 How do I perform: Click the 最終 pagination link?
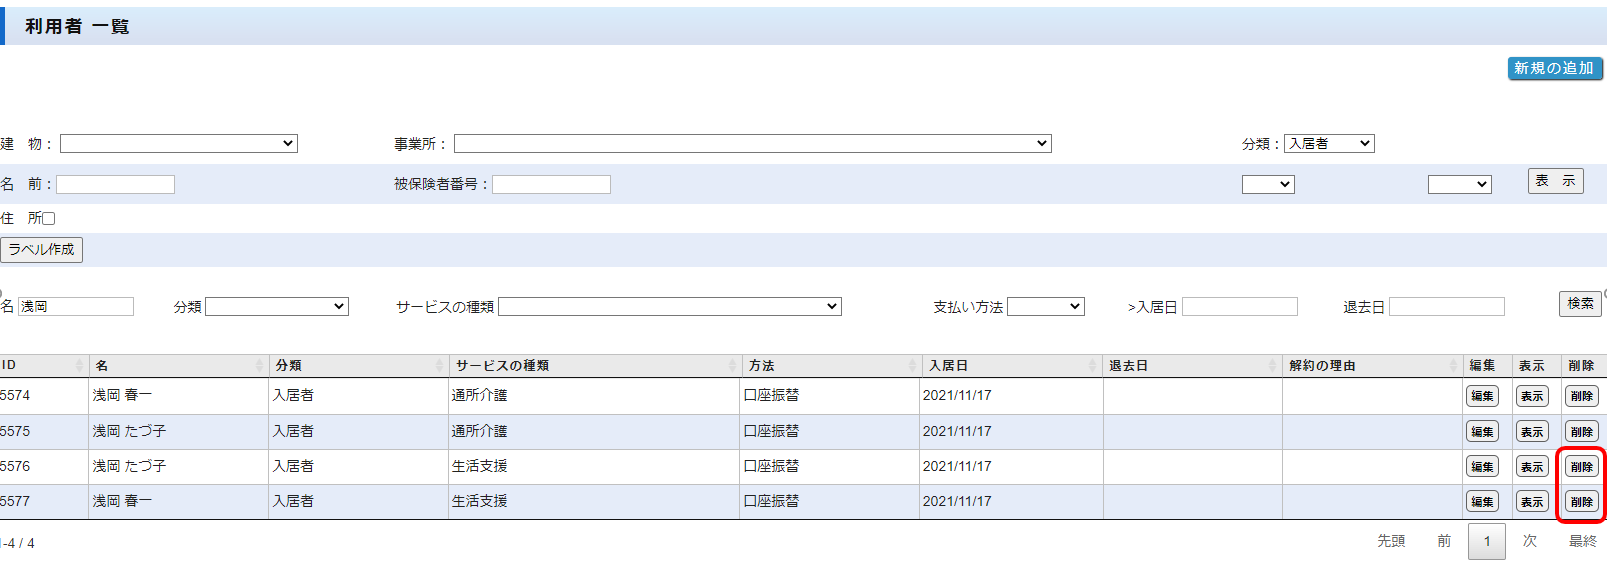pyautogui.click(x=1582, y=541)
